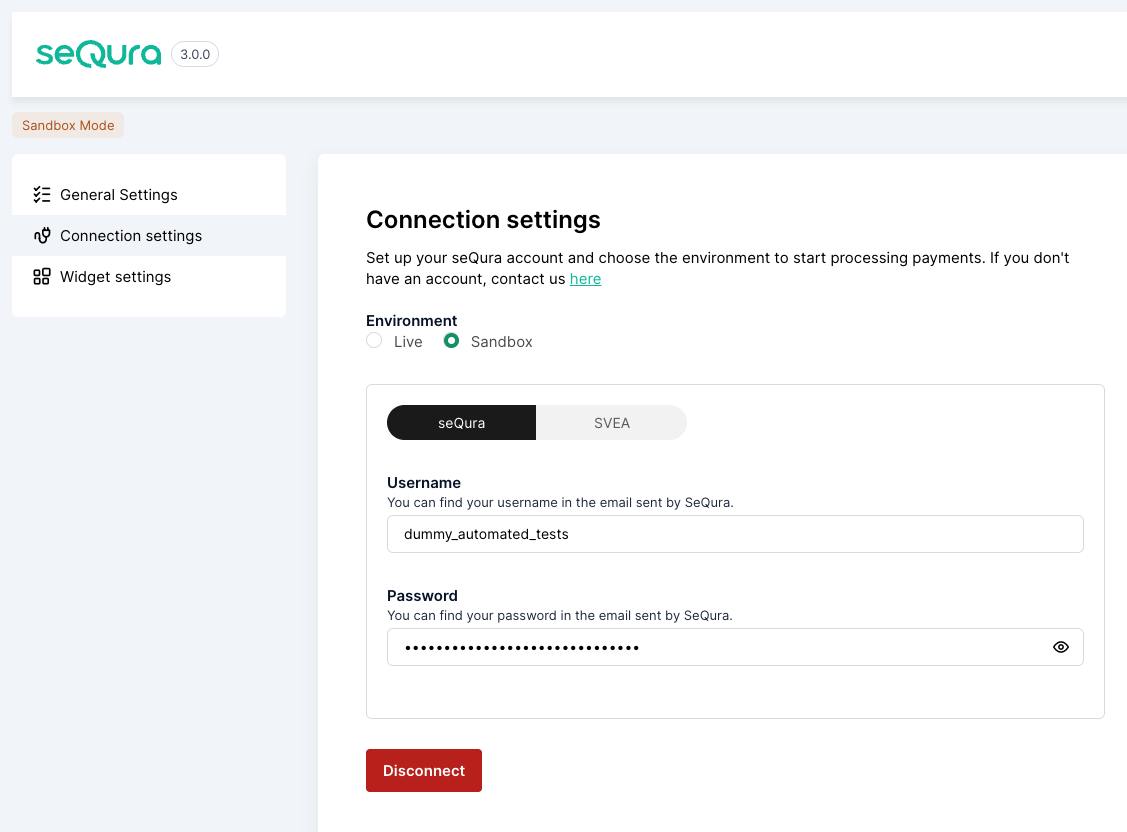1127x832 pixels.
Task: Click the Password field label
Action: coord(422,596)
